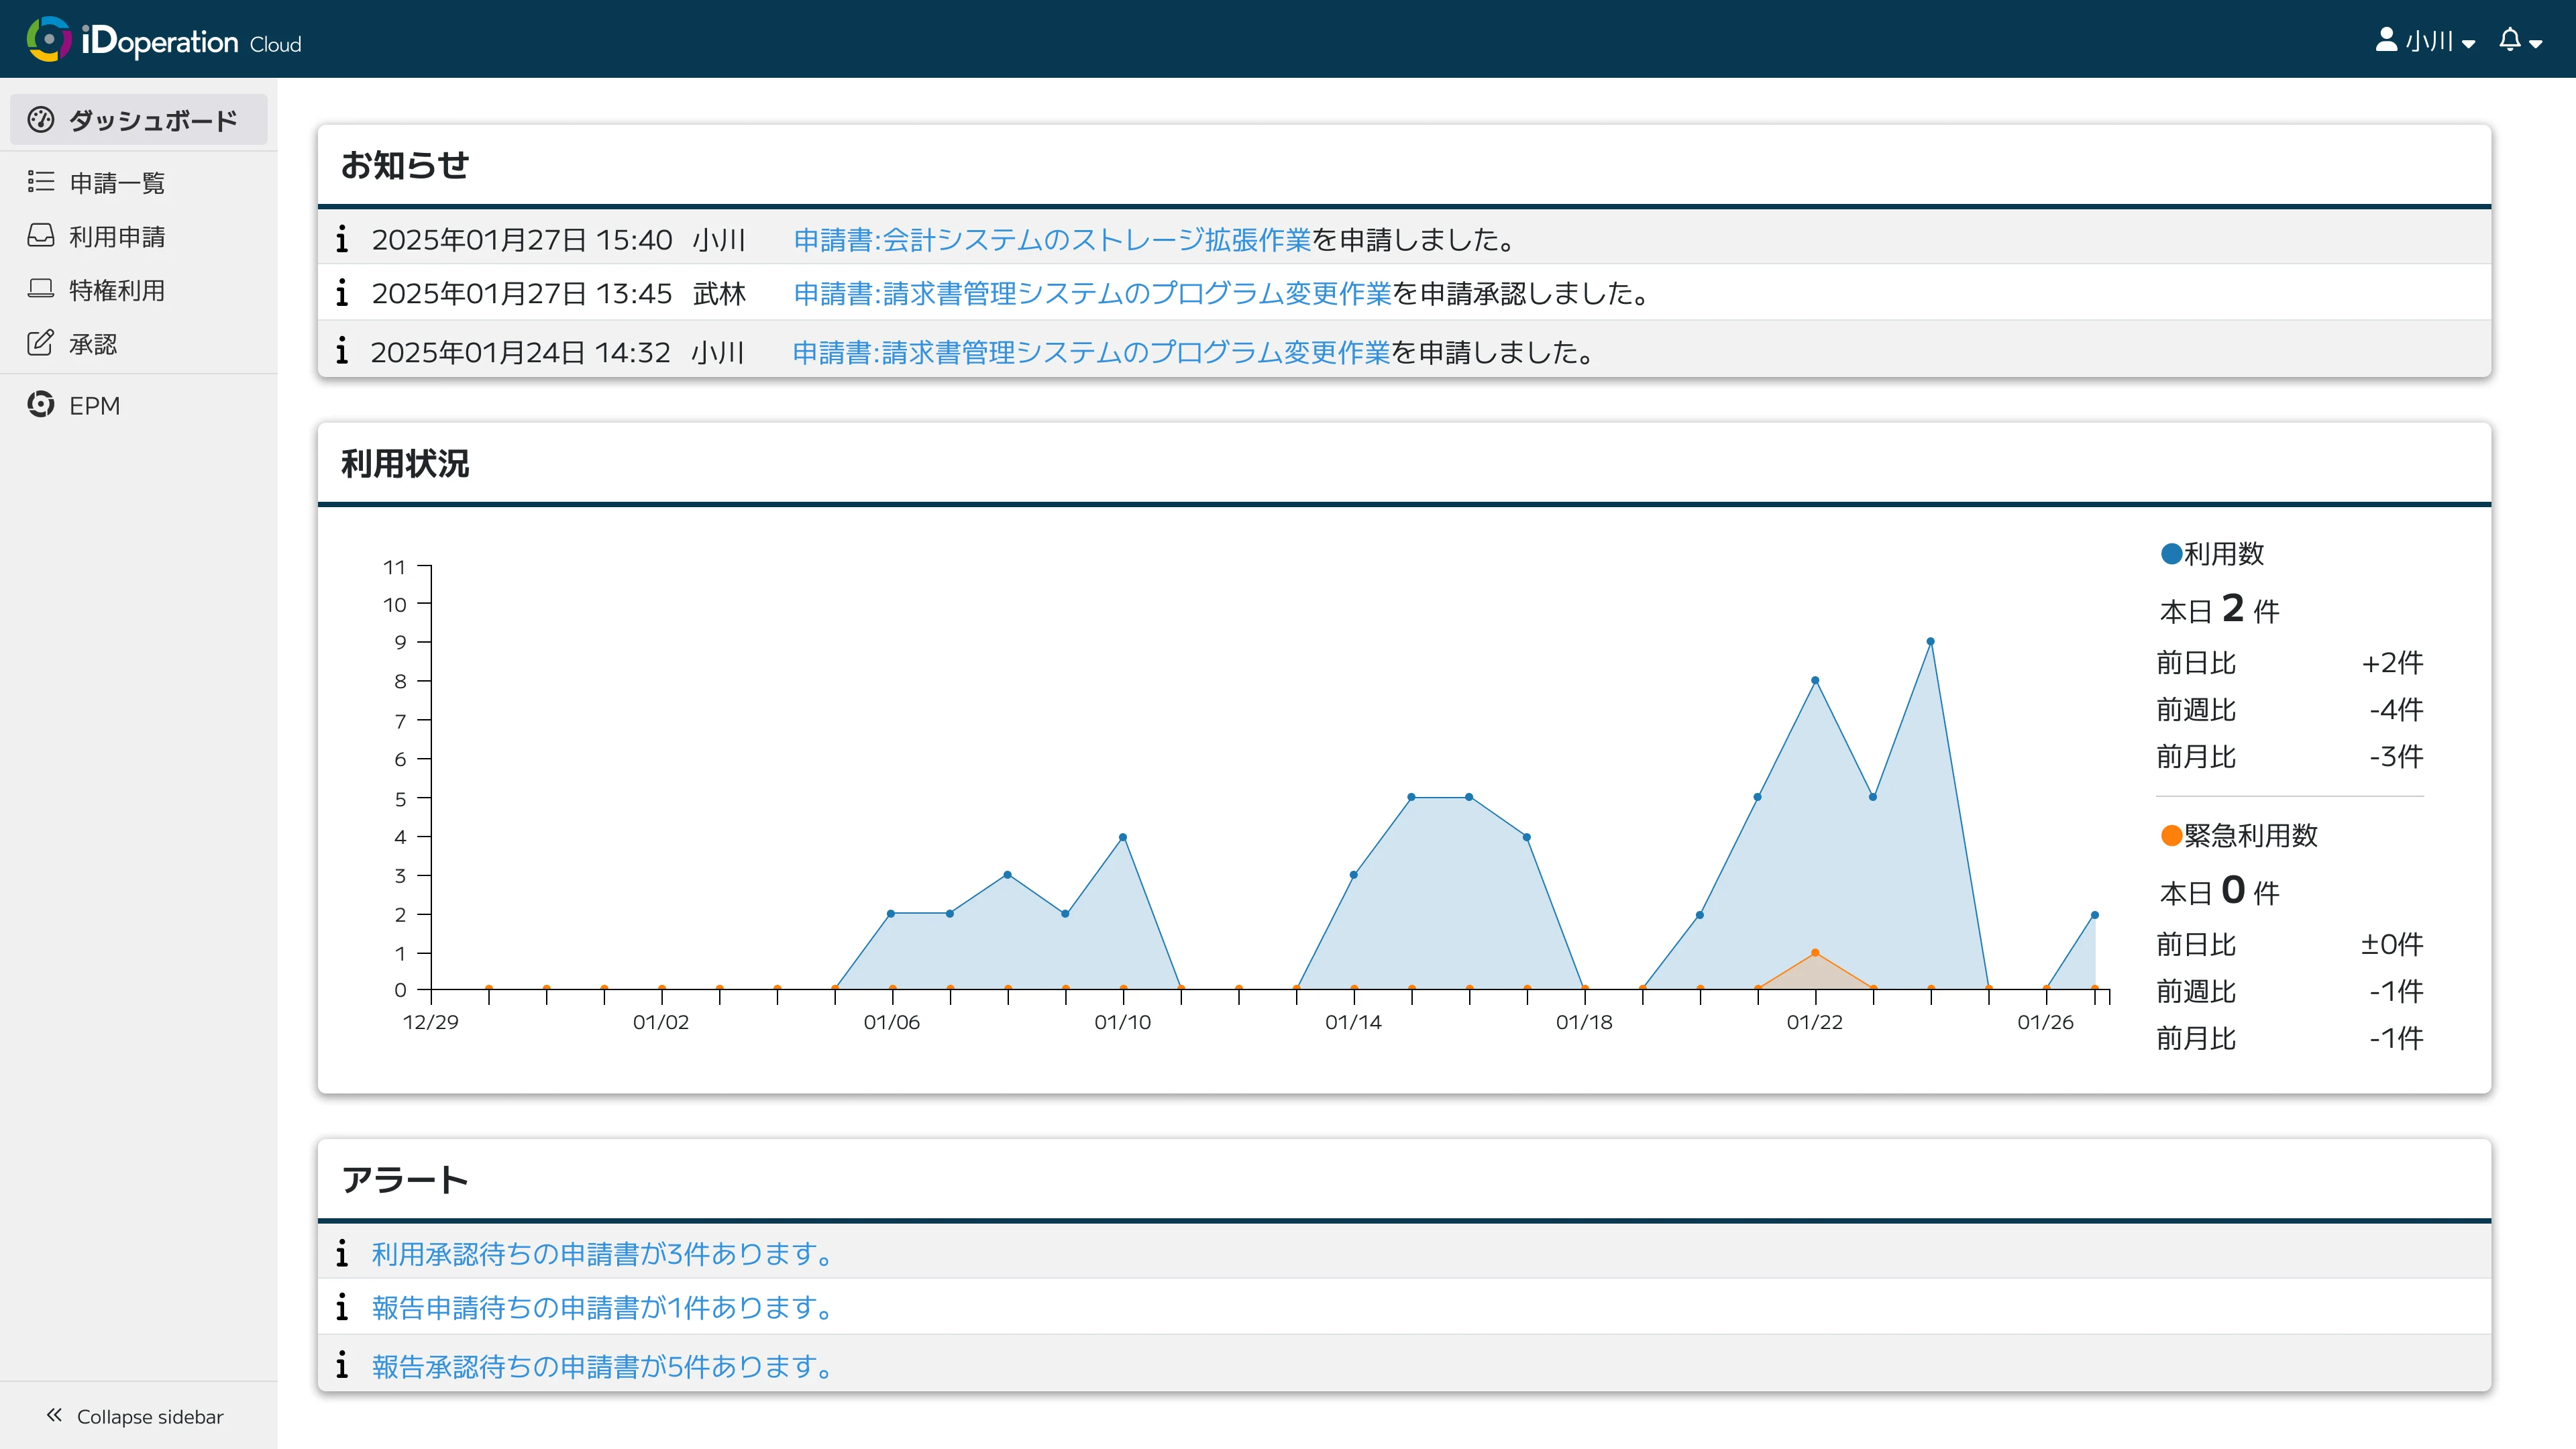Open link 会計システムのストレージ拡張作業 application
Viewport: 2576px width, 1449px height.
tap(1051, 240)
